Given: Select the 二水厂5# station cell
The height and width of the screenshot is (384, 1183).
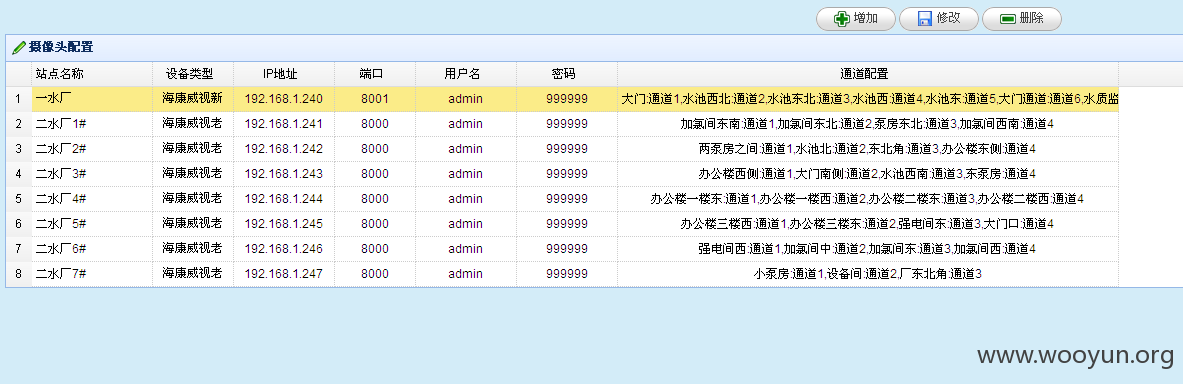Looking at the screenshot, I should tap(92, 223).
